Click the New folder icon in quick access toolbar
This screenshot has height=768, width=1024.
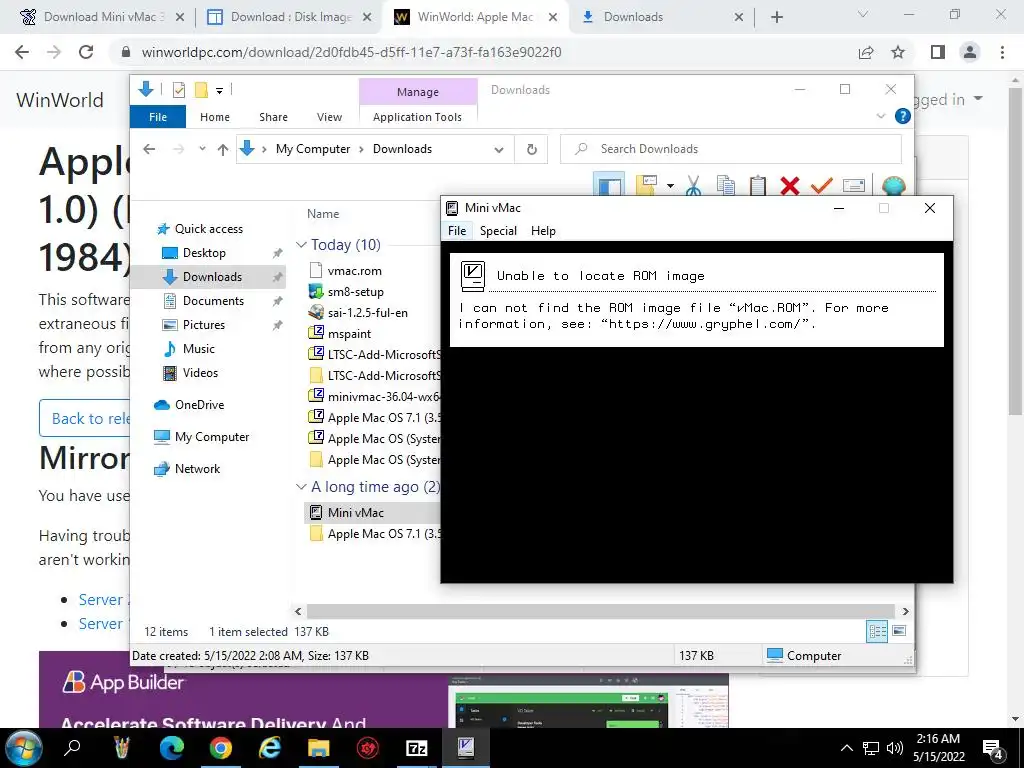tap(201, 90)
